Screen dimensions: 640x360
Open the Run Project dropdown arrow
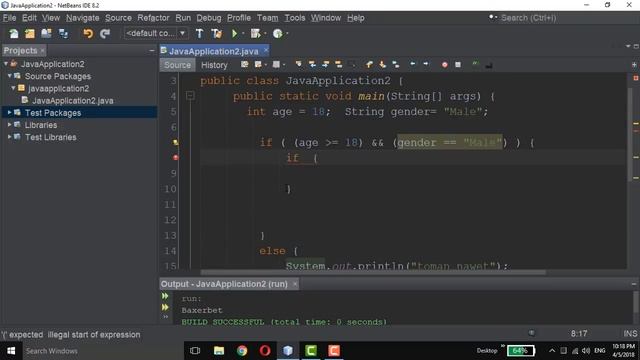coord(243,33)
